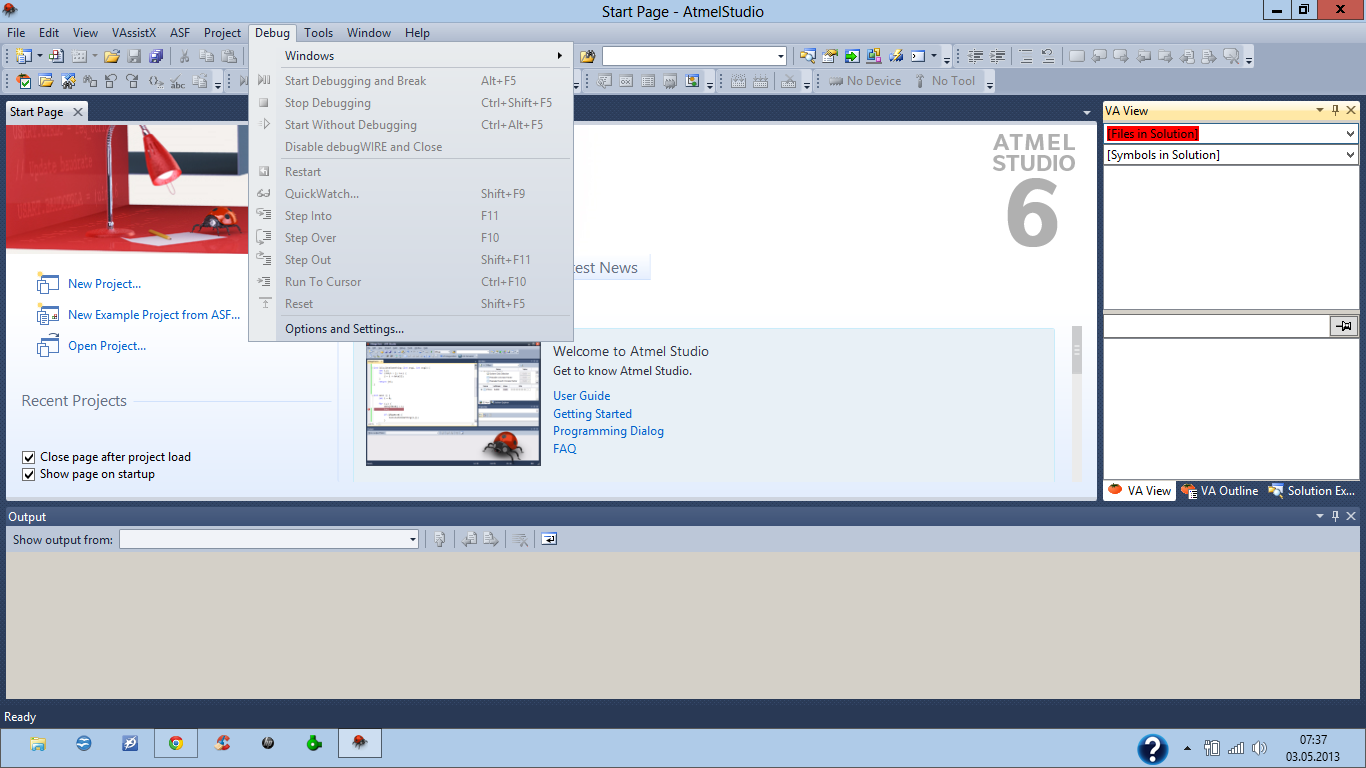
Task: Click the Cut scissors icon
Action: (x=184, y=56)
